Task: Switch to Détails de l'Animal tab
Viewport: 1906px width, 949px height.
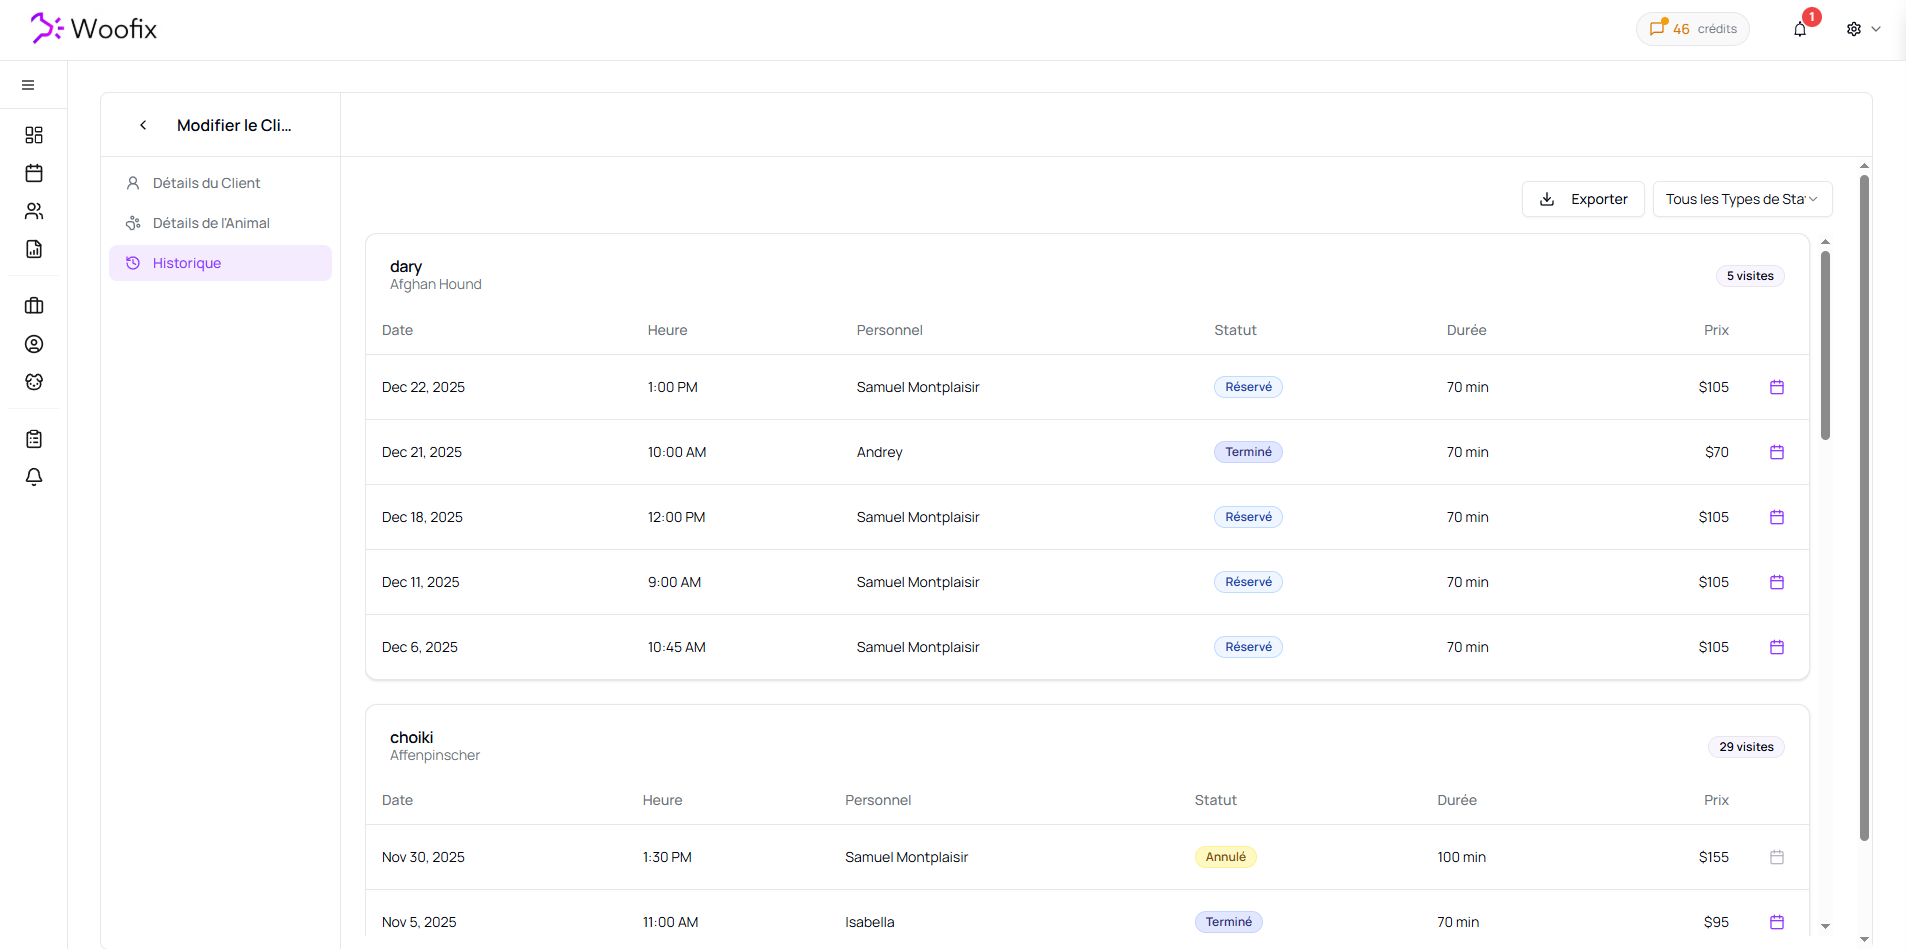Action: click(211, 223)
